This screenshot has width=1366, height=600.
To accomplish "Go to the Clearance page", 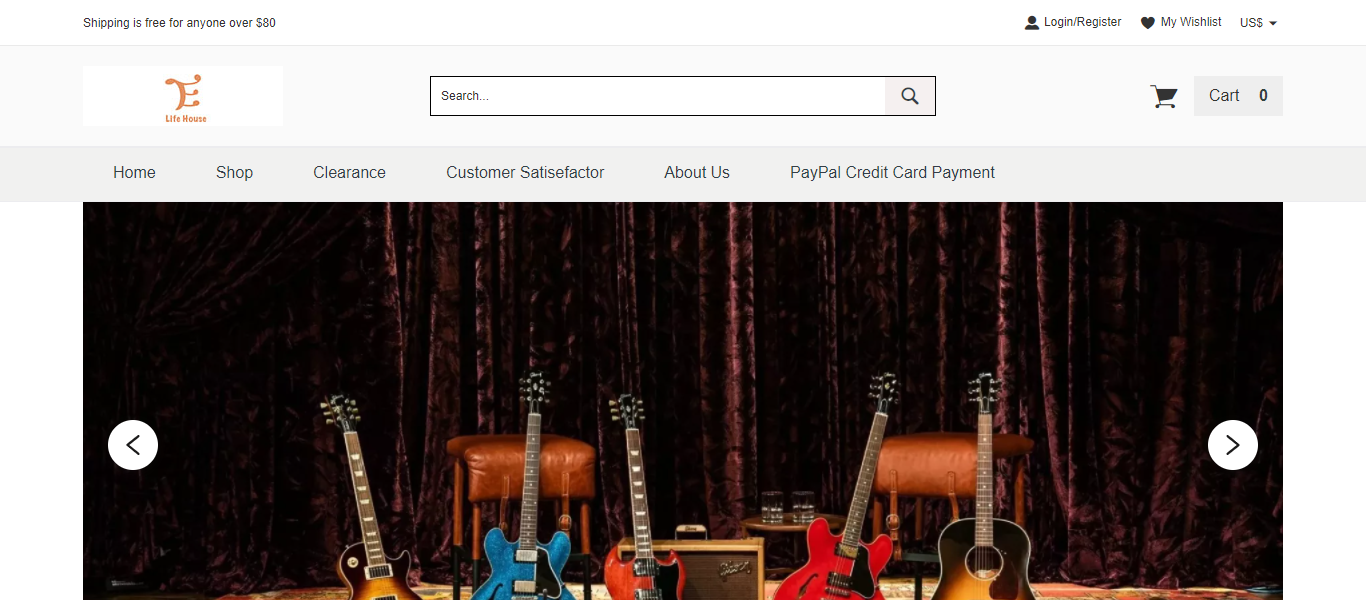I will pos(349,172).
